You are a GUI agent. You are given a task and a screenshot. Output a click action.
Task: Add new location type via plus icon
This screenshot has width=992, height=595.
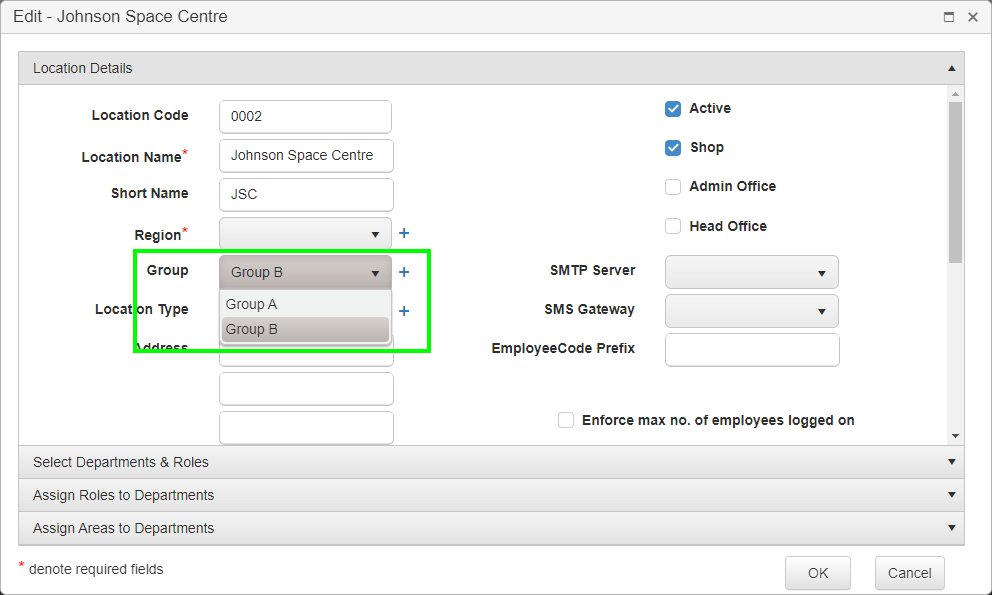click(x=404, y=311)
